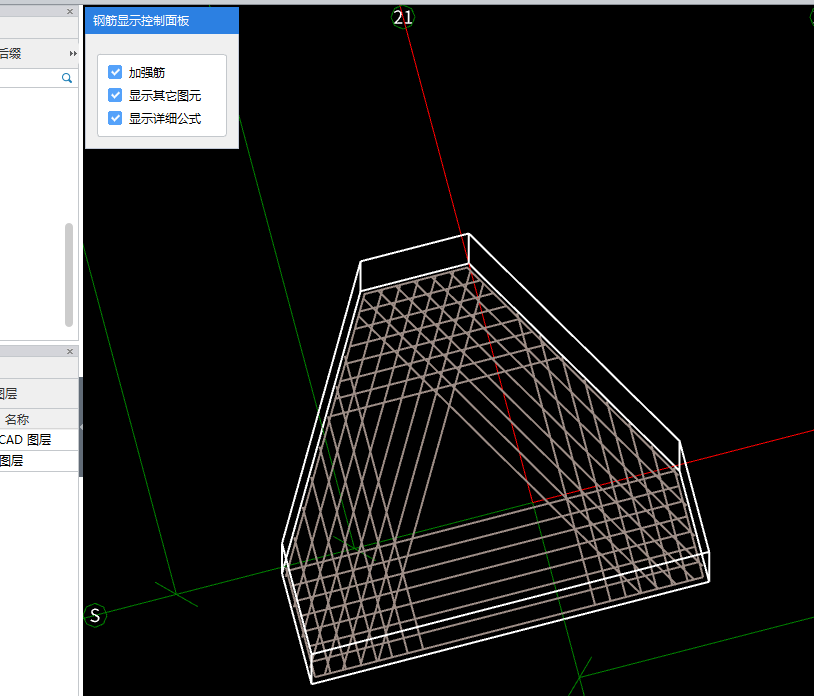Click the search magnifier icon
Screen dimensions: 814x696
67,78
